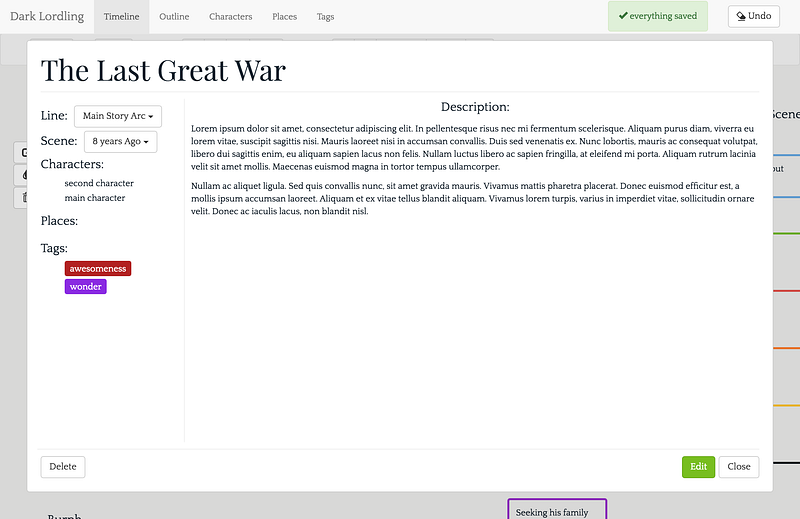Click the Description heading
This screenshot has width=800, height=519.
point(475,107)
